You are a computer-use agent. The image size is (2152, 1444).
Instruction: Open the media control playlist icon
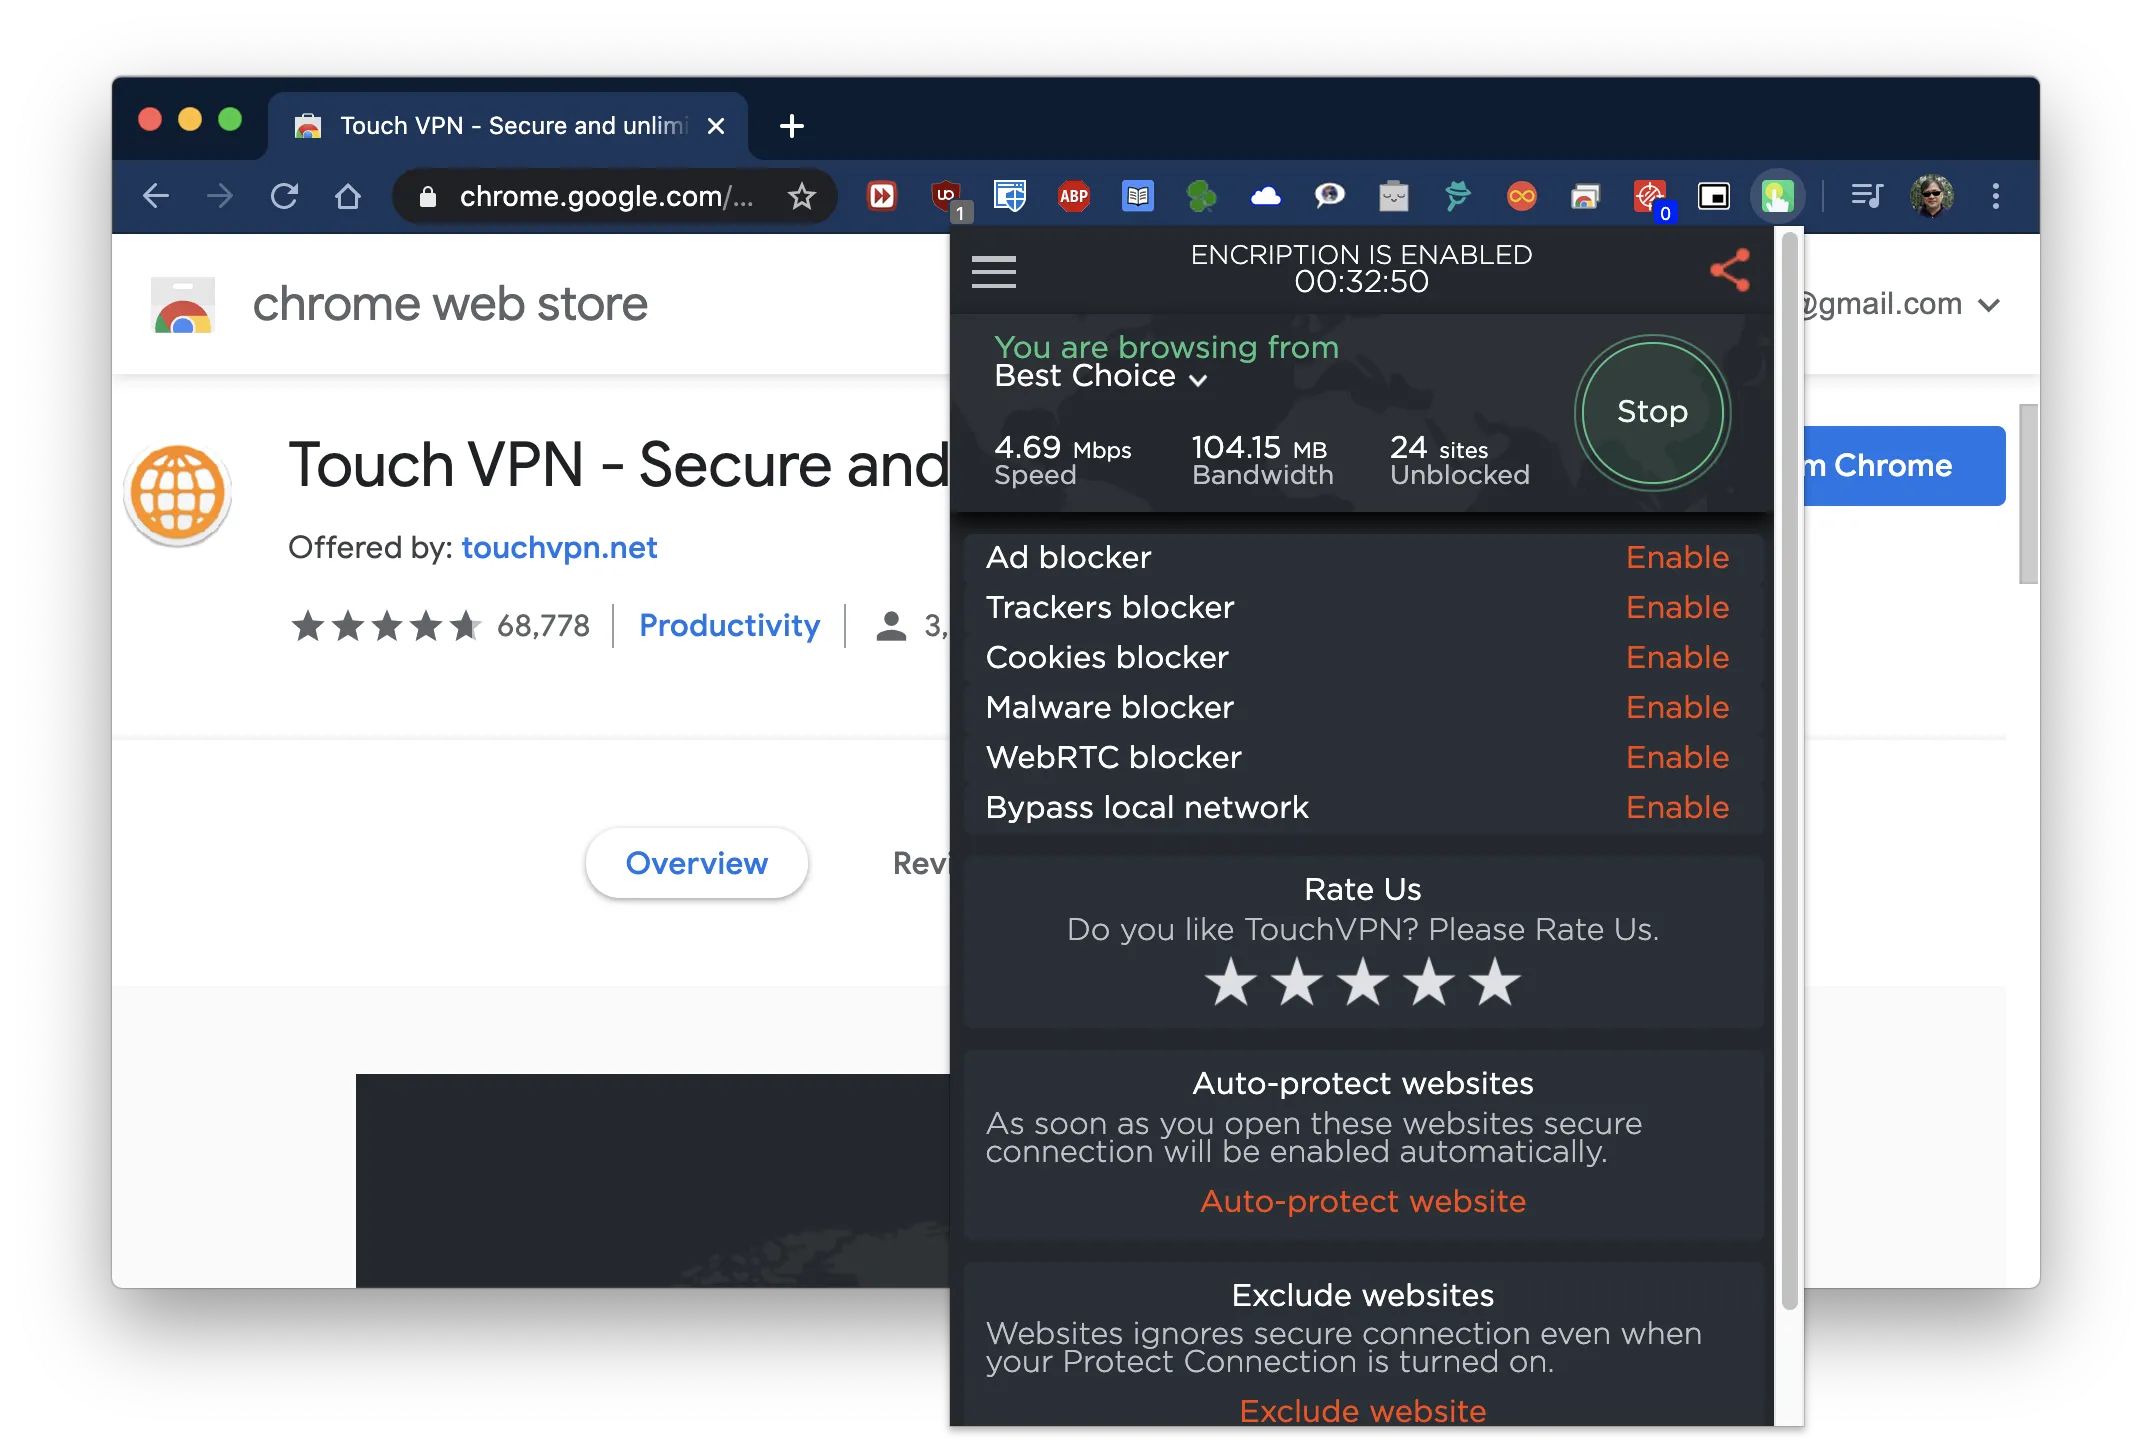(1866, 196)
